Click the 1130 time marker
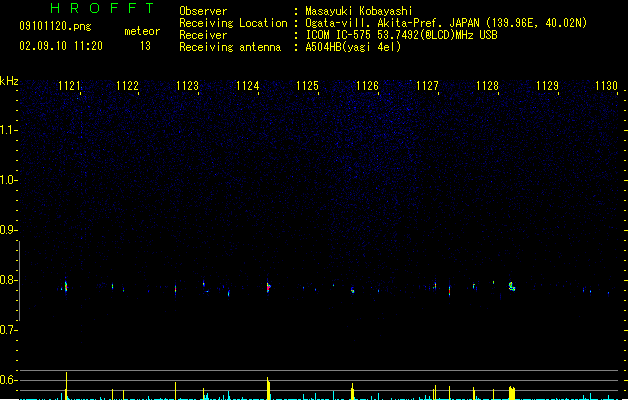The height and width of the screenshot is (400, 629). (607, 86)
